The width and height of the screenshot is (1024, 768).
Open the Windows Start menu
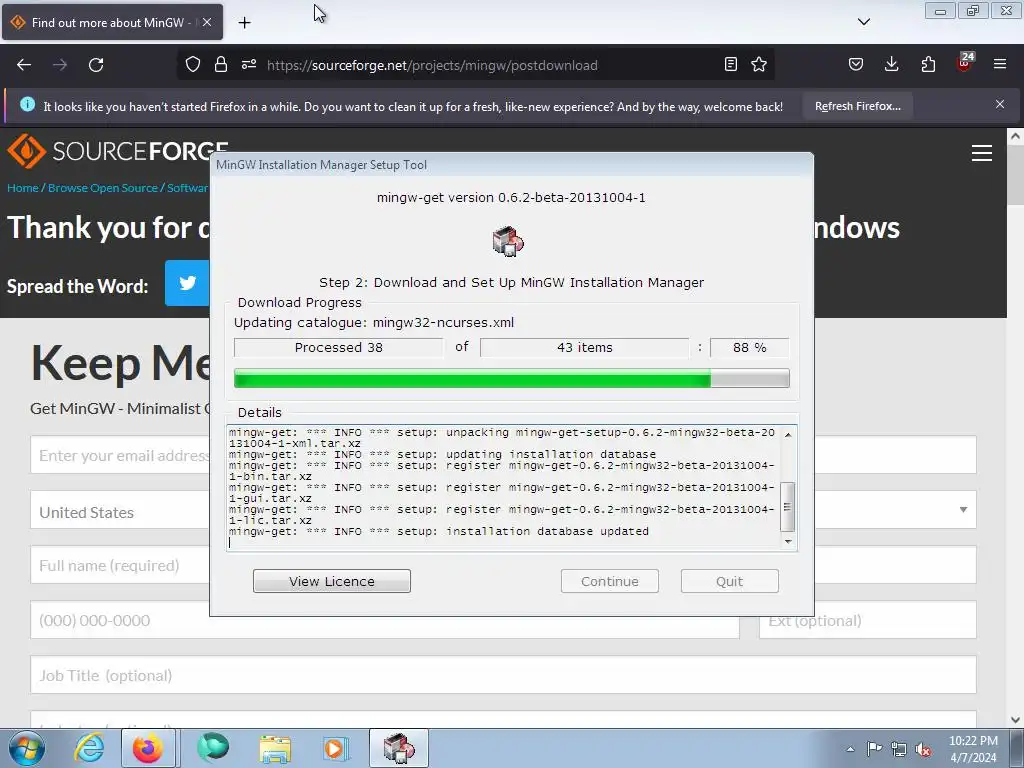pos(26,748)
